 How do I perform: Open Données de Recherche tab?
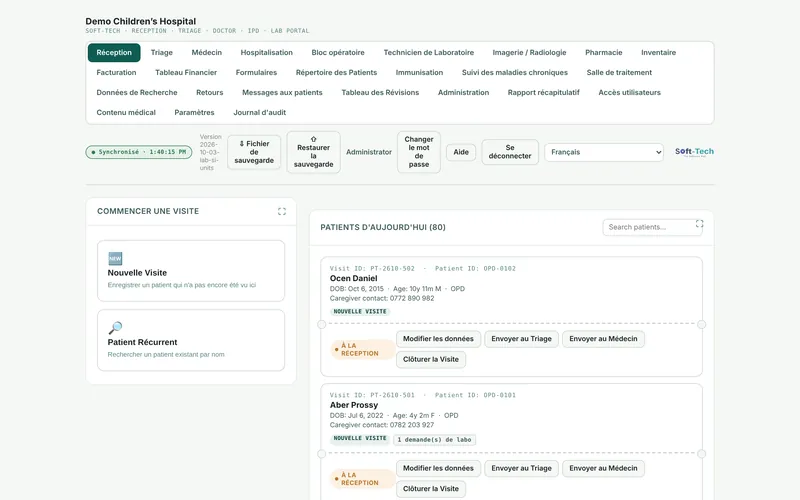[137, 92]
